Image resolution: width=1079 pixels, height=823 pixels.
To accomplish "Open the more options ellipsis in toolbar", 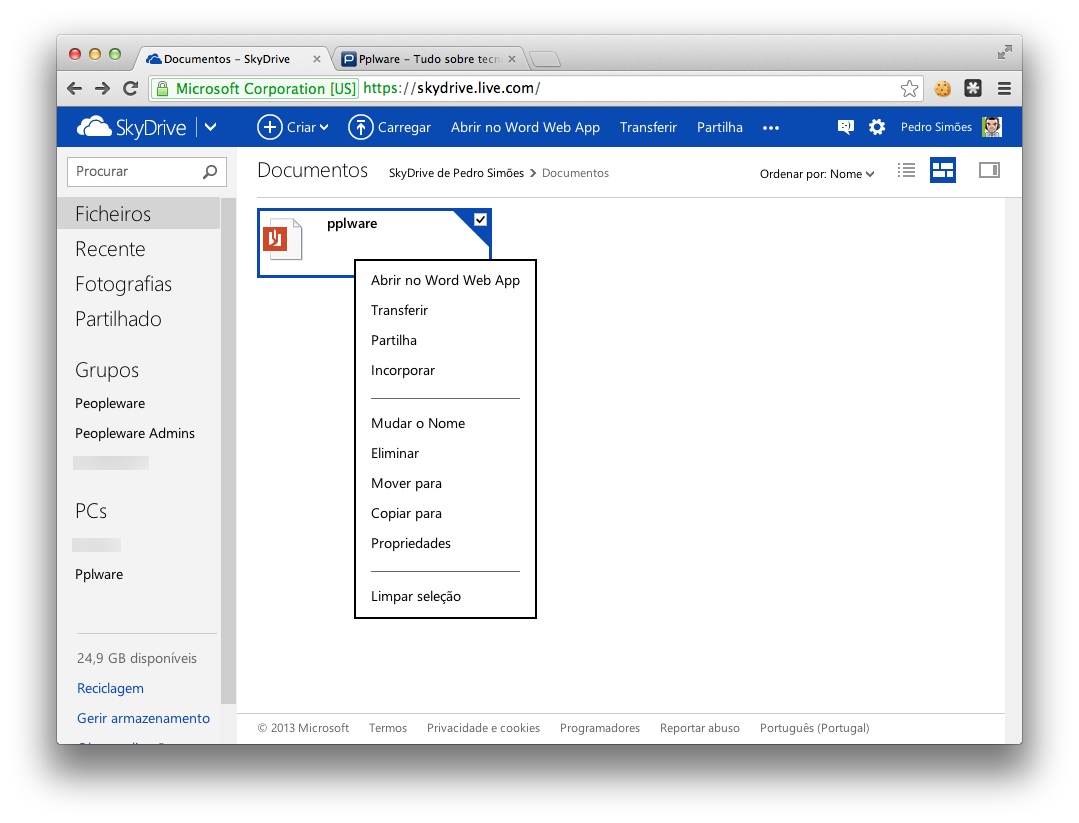I will pyautogui.click(x=771, y=128).
